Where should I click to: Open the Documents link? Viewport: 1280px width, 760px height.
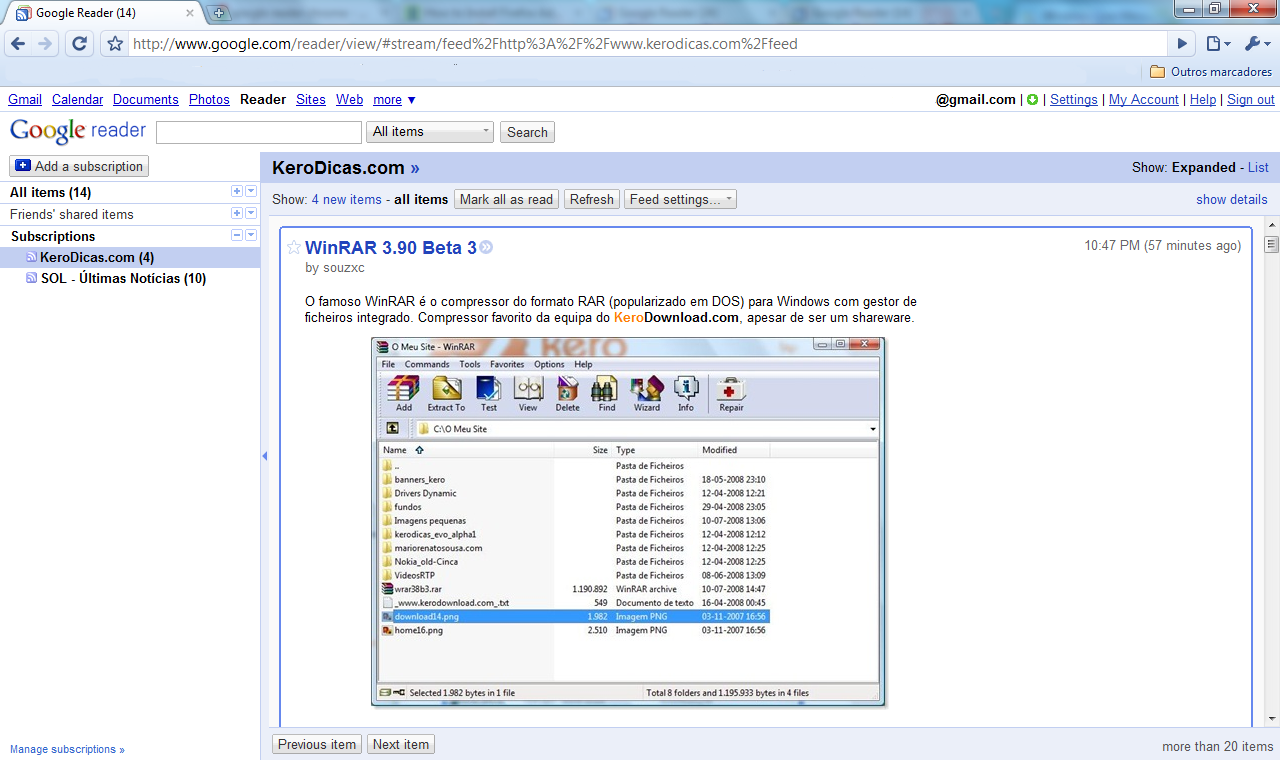coord(146,100)
